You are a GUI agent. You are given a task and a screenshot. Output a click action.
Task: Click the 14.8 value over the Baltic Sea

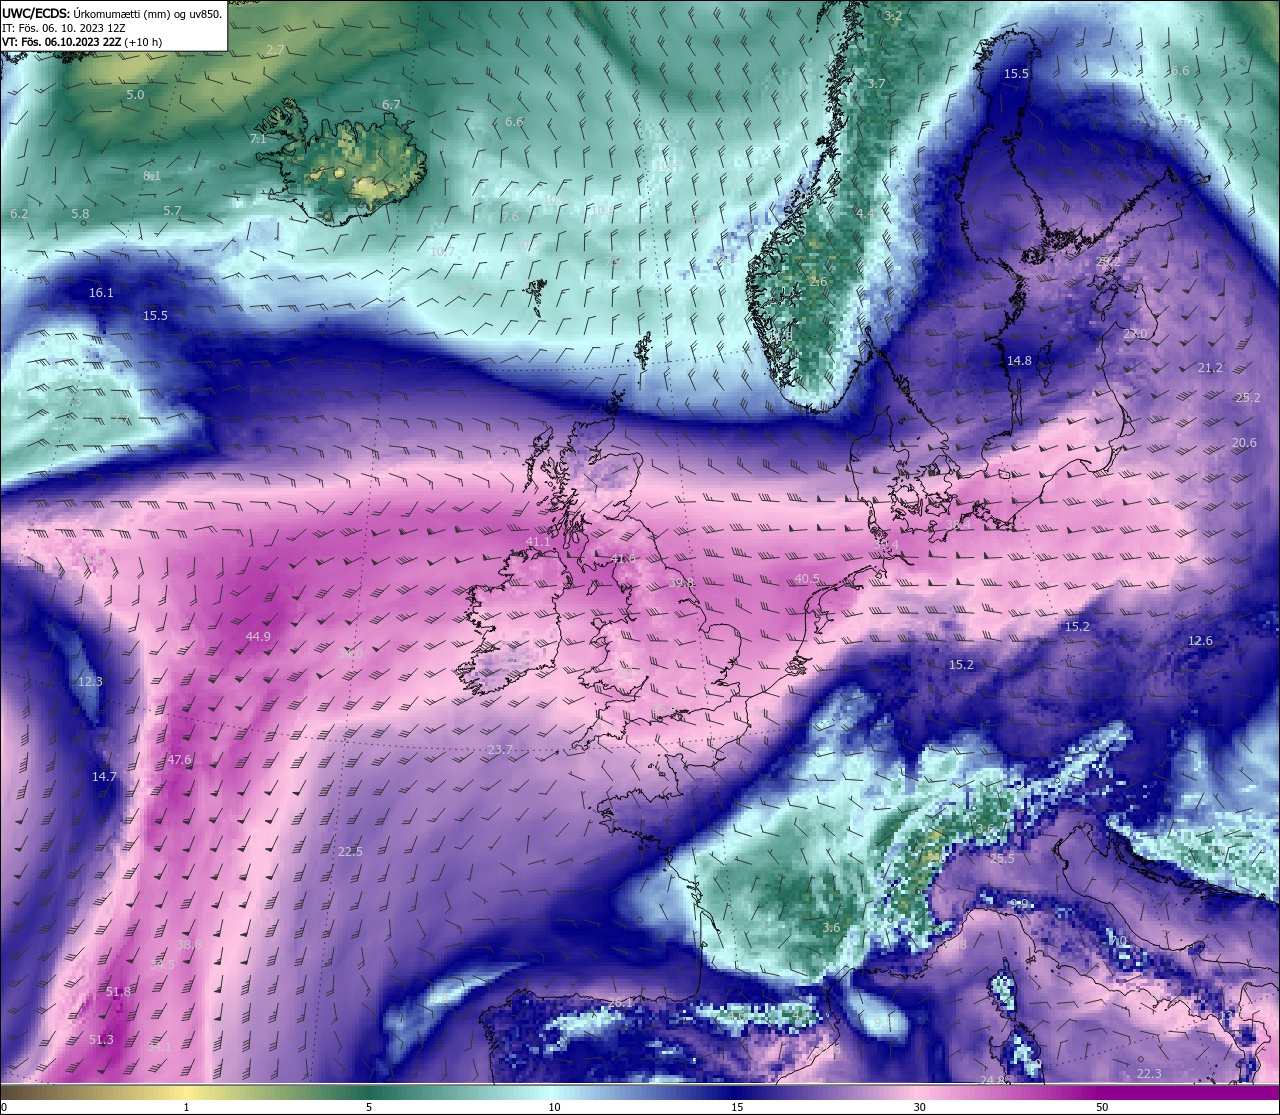pos(1019,361)
